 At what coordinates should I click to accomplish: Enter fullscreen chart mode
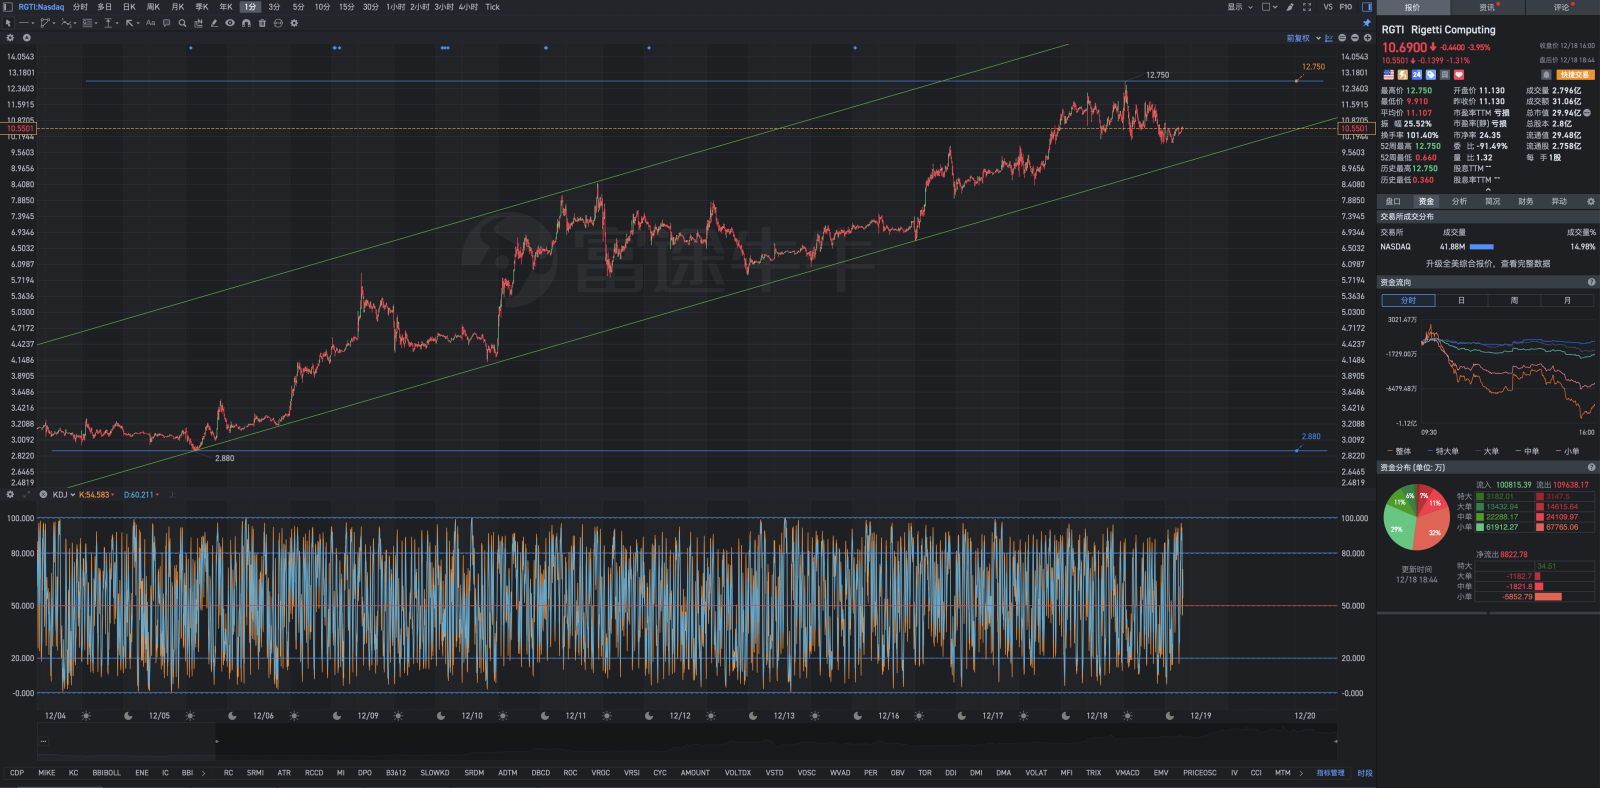[x=1307, y=7]
